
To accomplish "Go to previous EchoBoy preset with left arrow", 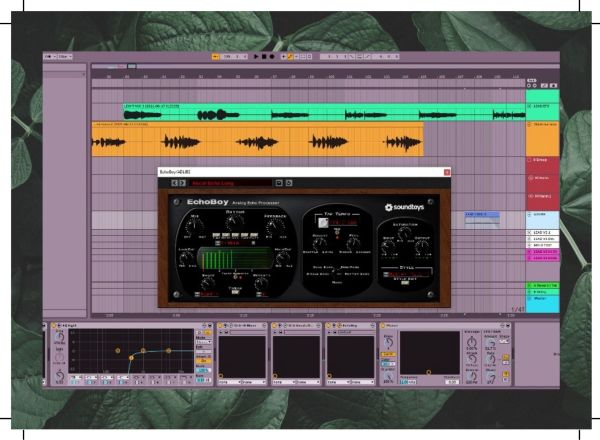I will [x=173, y=183].
